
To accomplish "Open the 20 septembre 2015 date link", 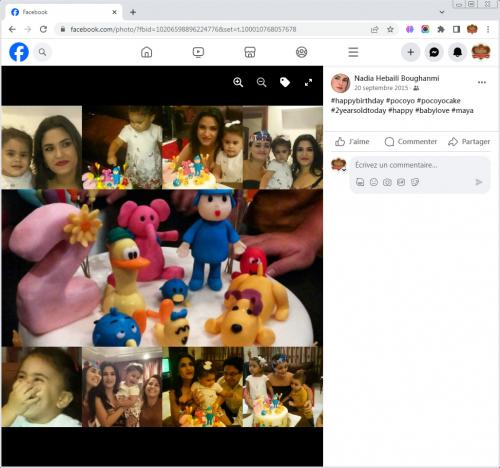I will pos(381,88).
